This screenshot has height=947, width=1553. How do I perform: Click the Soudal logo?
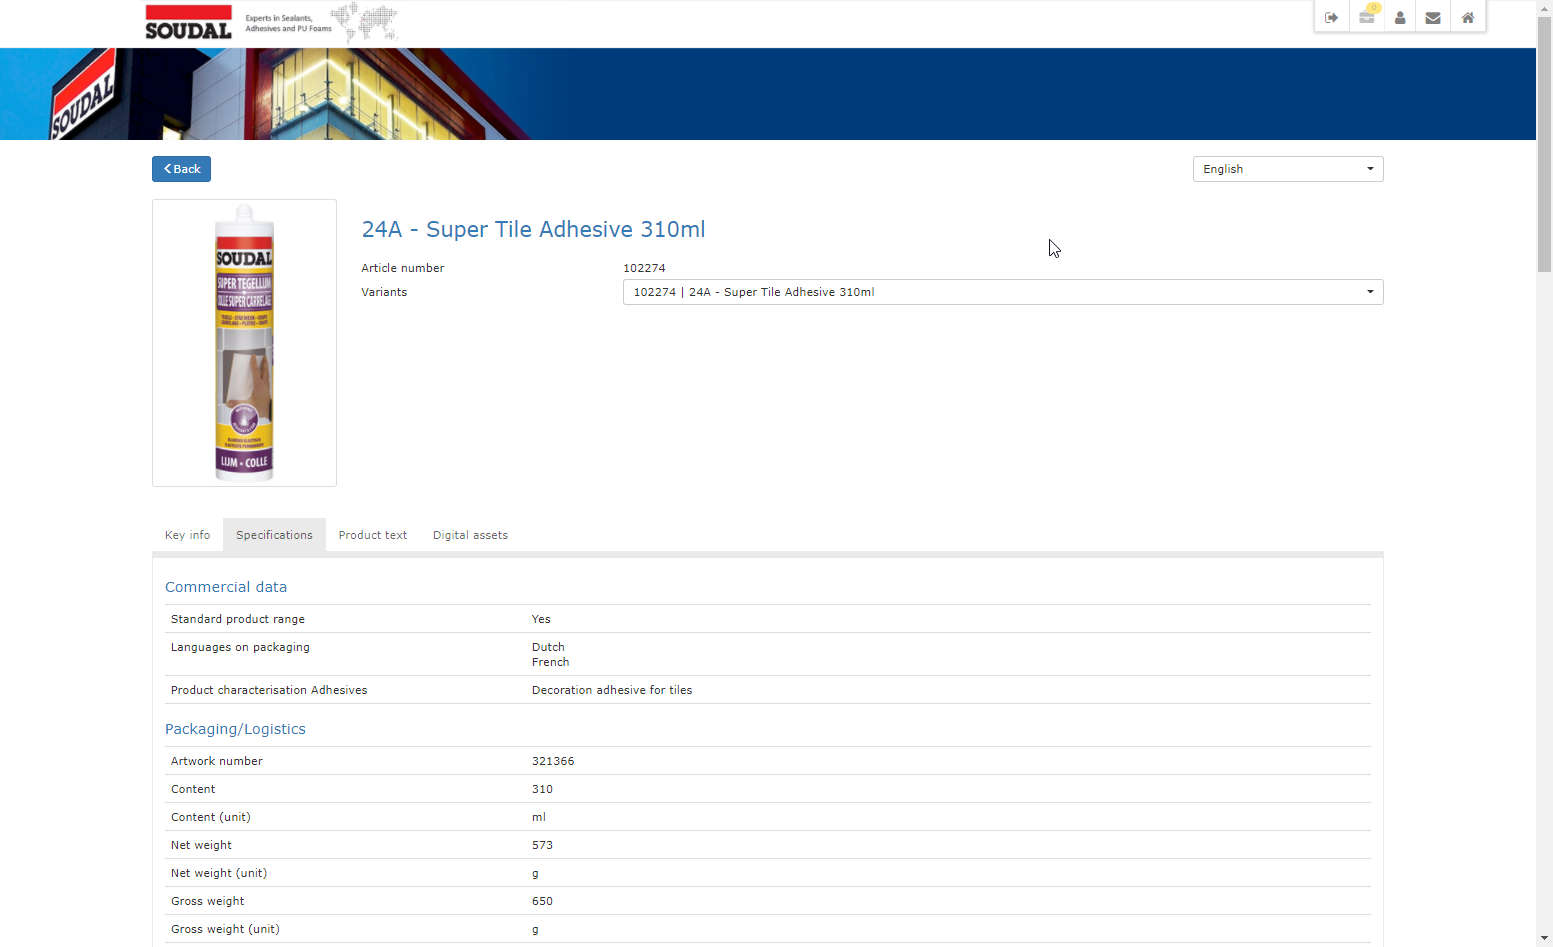[188, 22]
